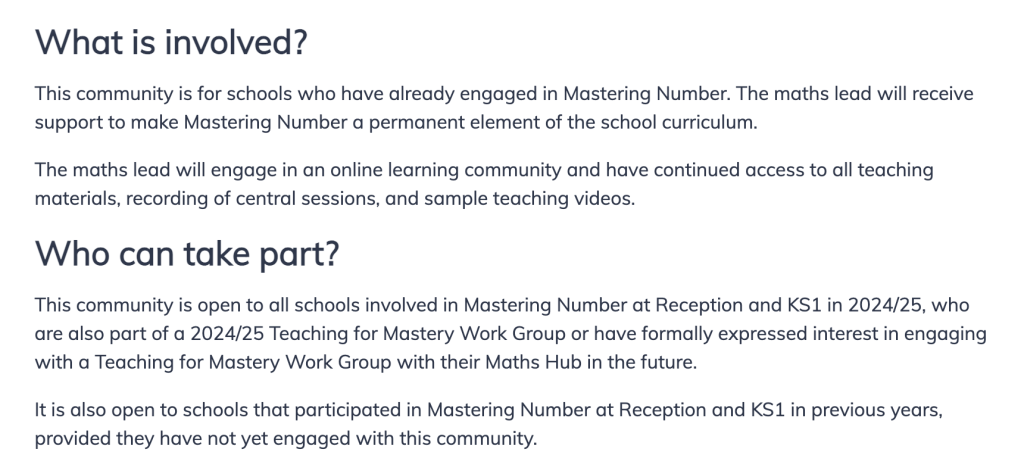Click the text 'provided they have not yet engaged'
Viewport: 1024px width, 474px height.
193,439
